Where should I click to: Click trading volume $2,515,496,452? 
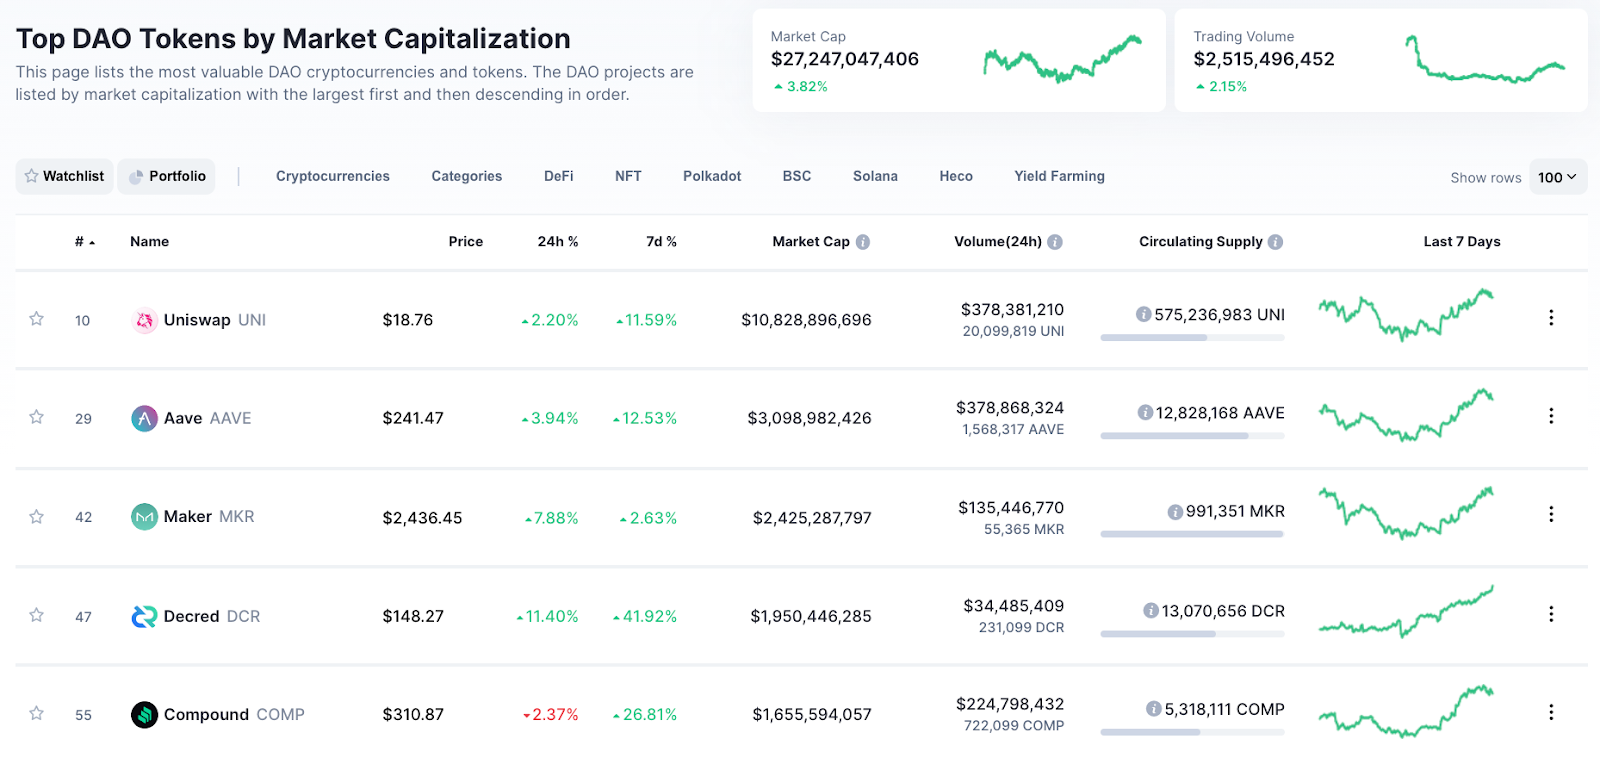tap(1264, 59)
